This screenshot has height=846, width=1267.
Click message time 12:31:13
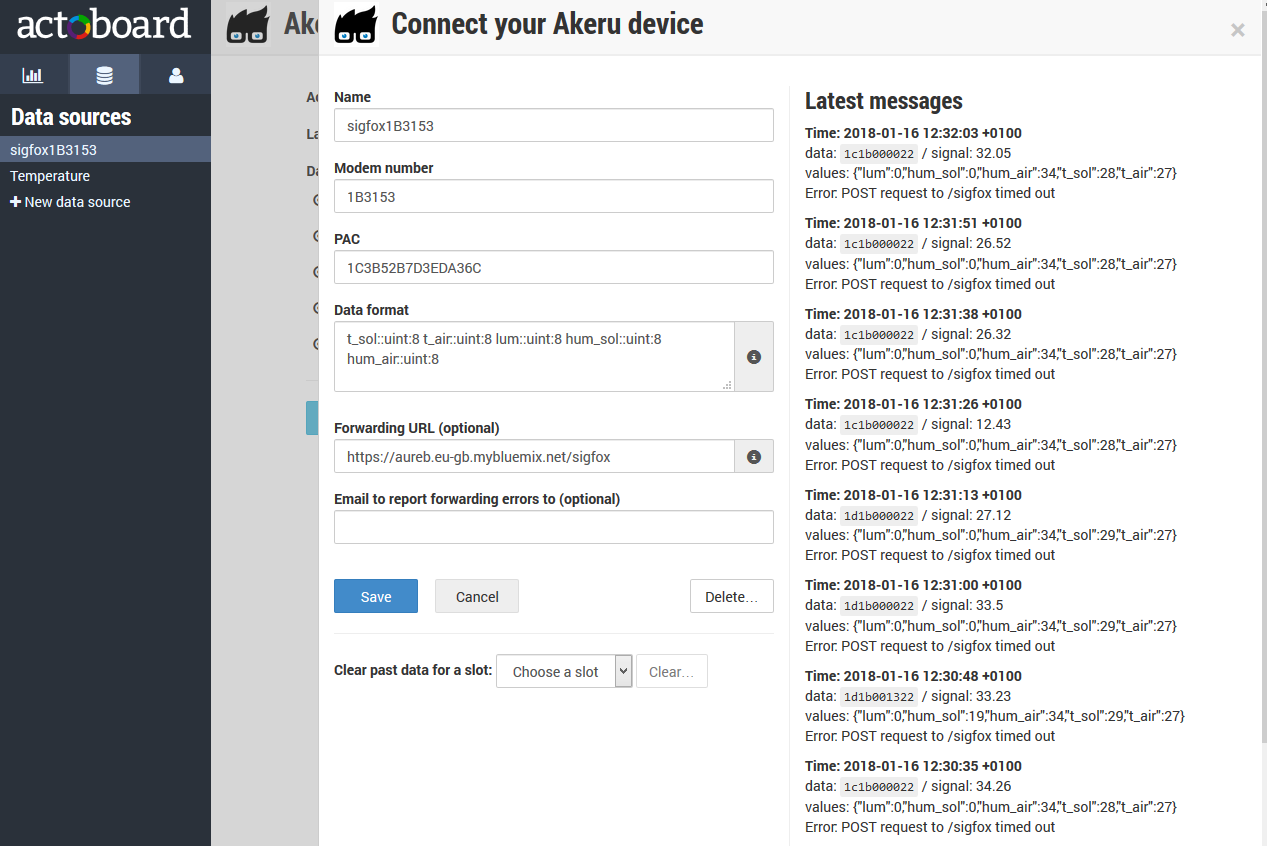913,495
